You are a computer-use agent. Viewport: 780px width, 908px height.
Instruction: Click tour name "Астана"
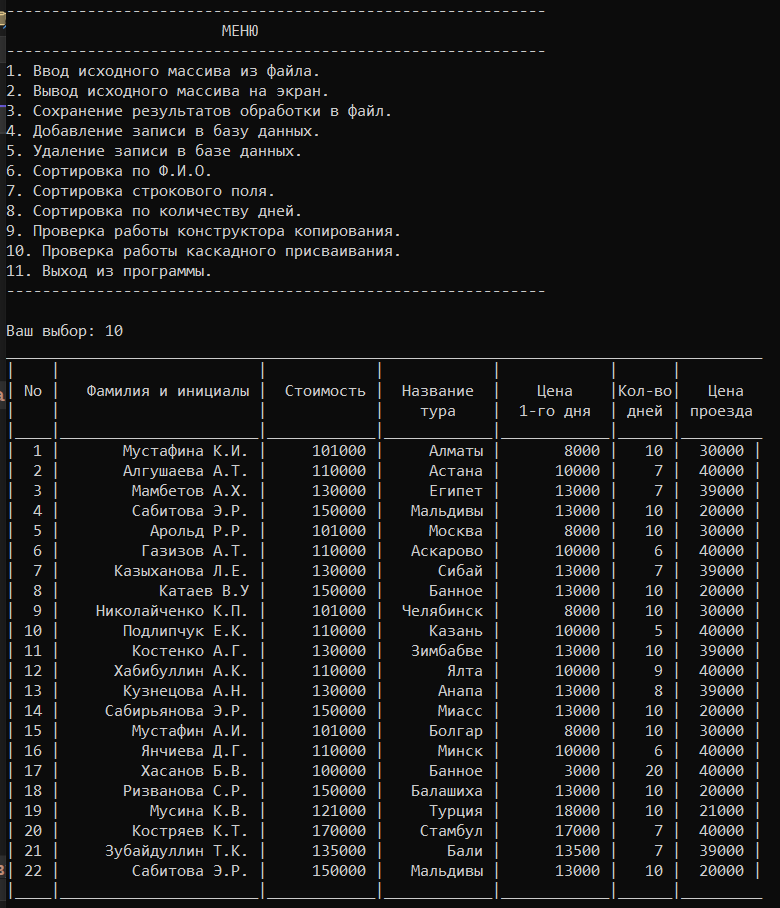[x=456, y=471]
